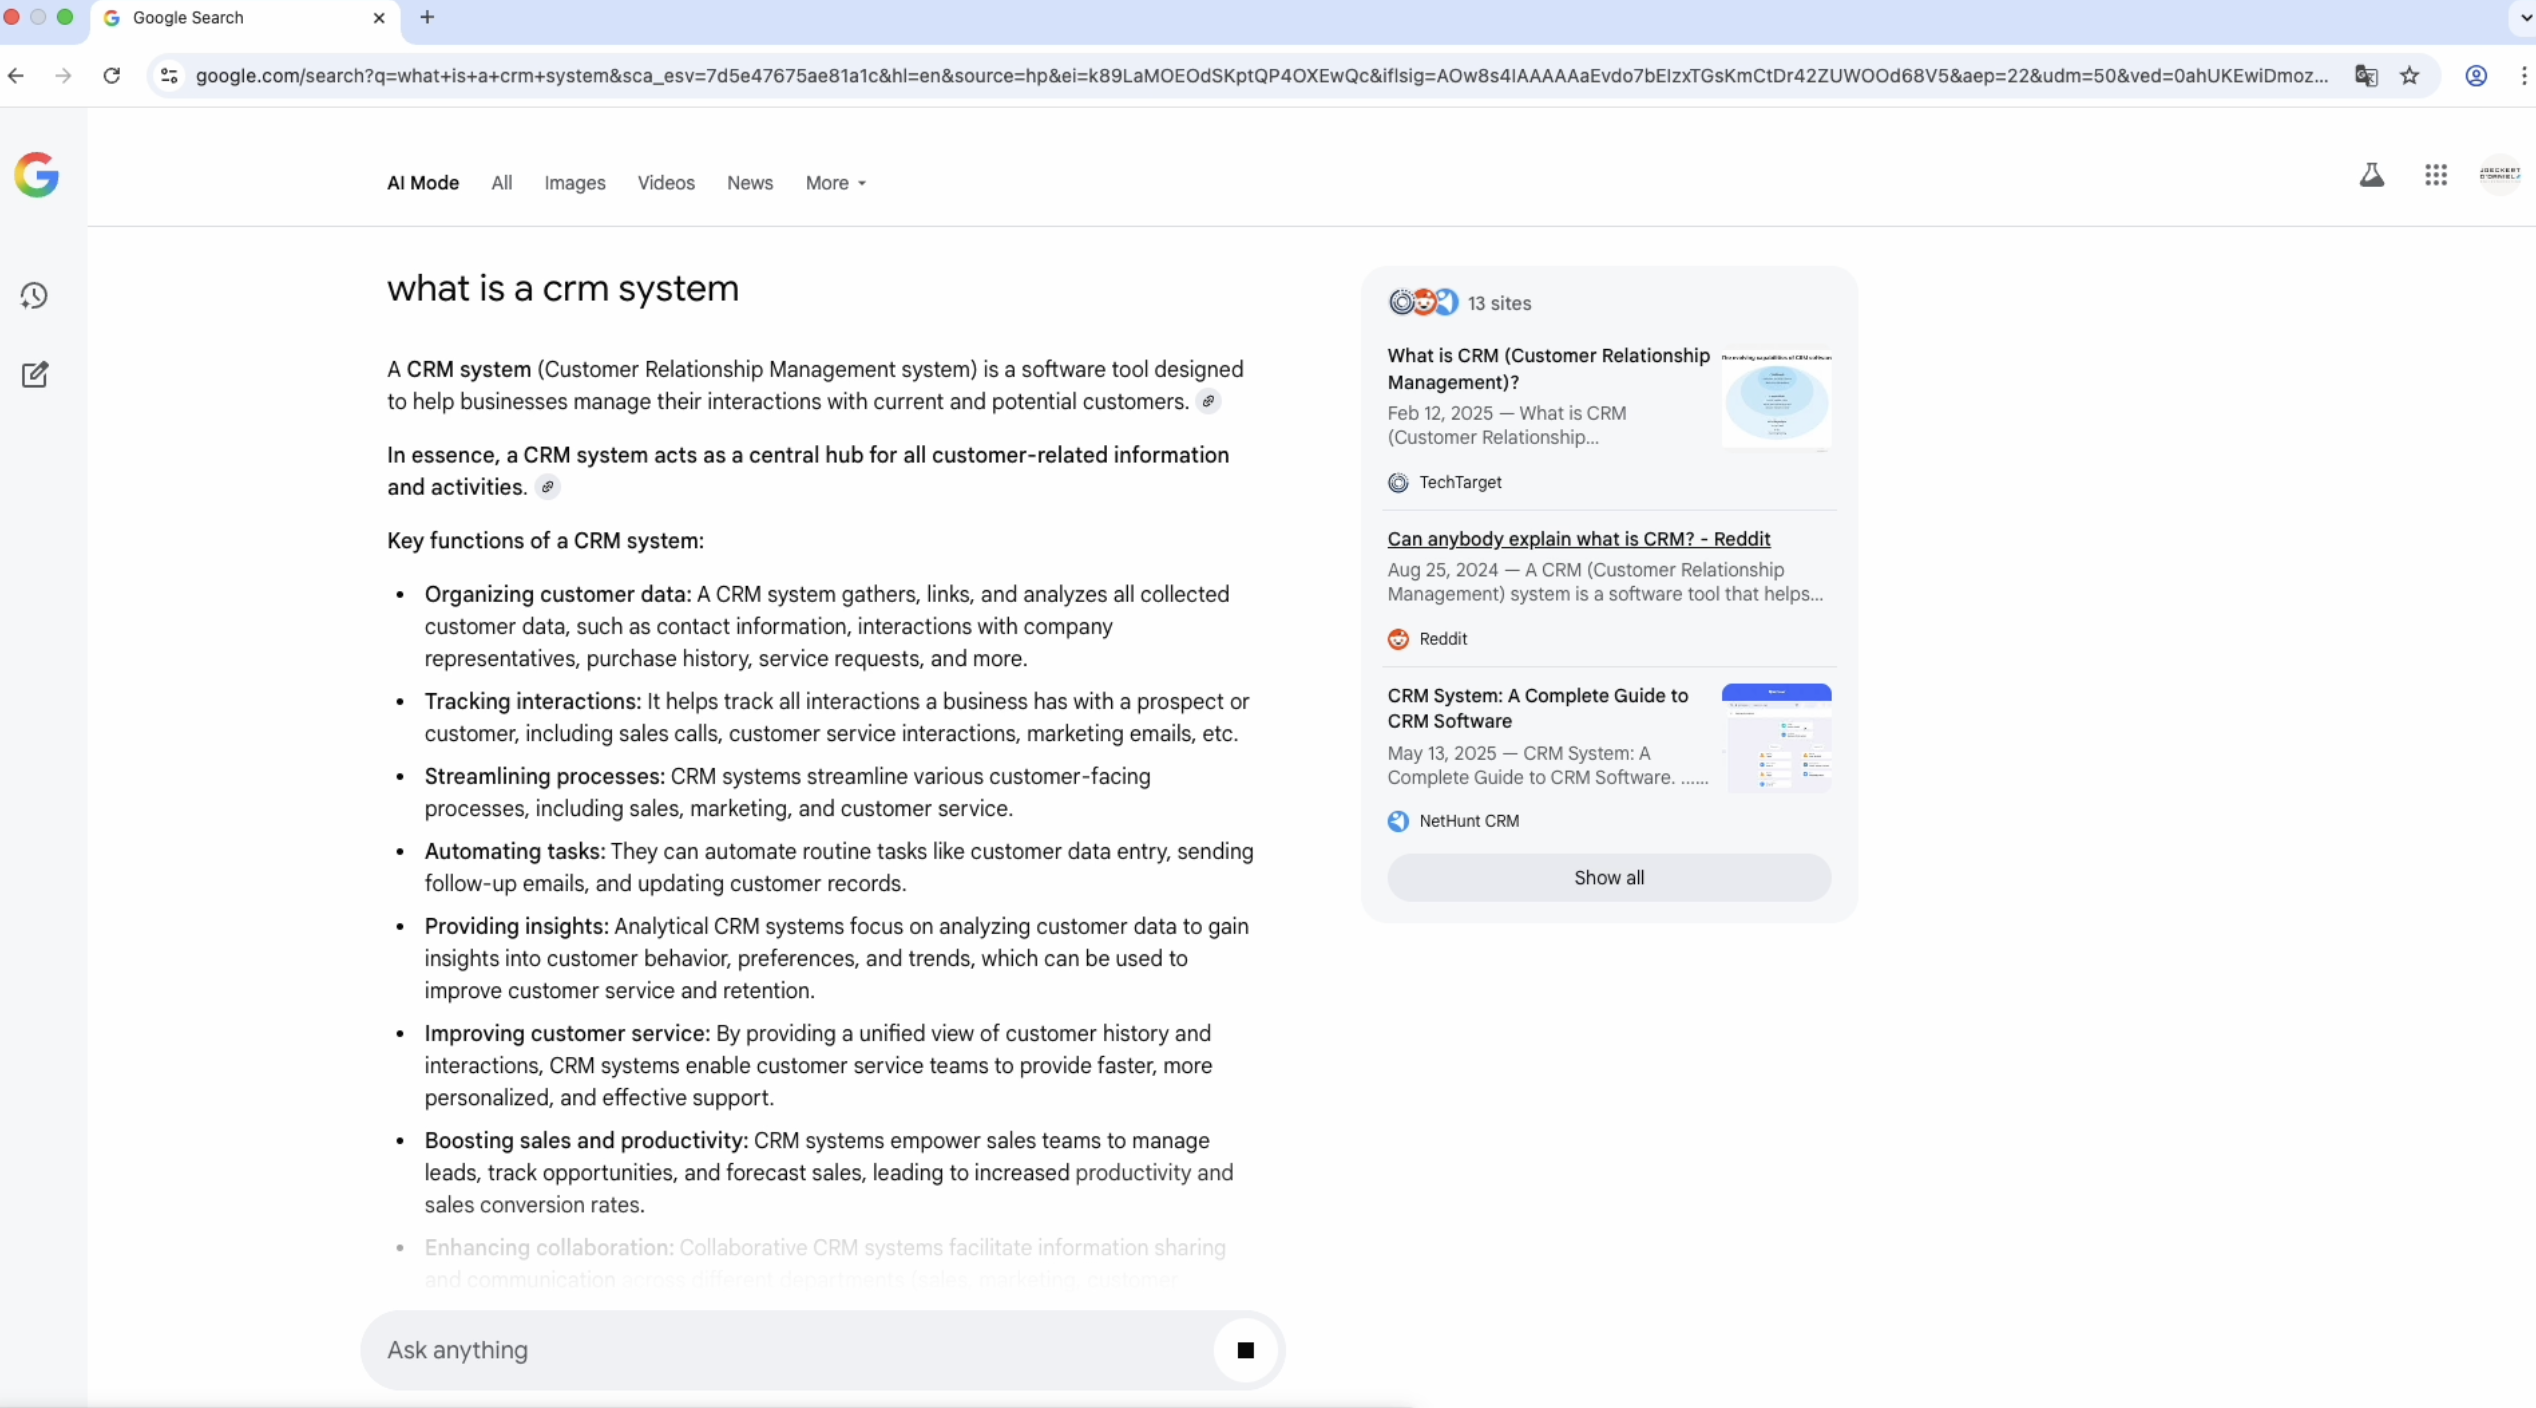Click 'Enhancing collaboration:' faded bullet label
Image resolution: width=2536 pixels, height=1408 pixels.
(x=548, y=1248)
